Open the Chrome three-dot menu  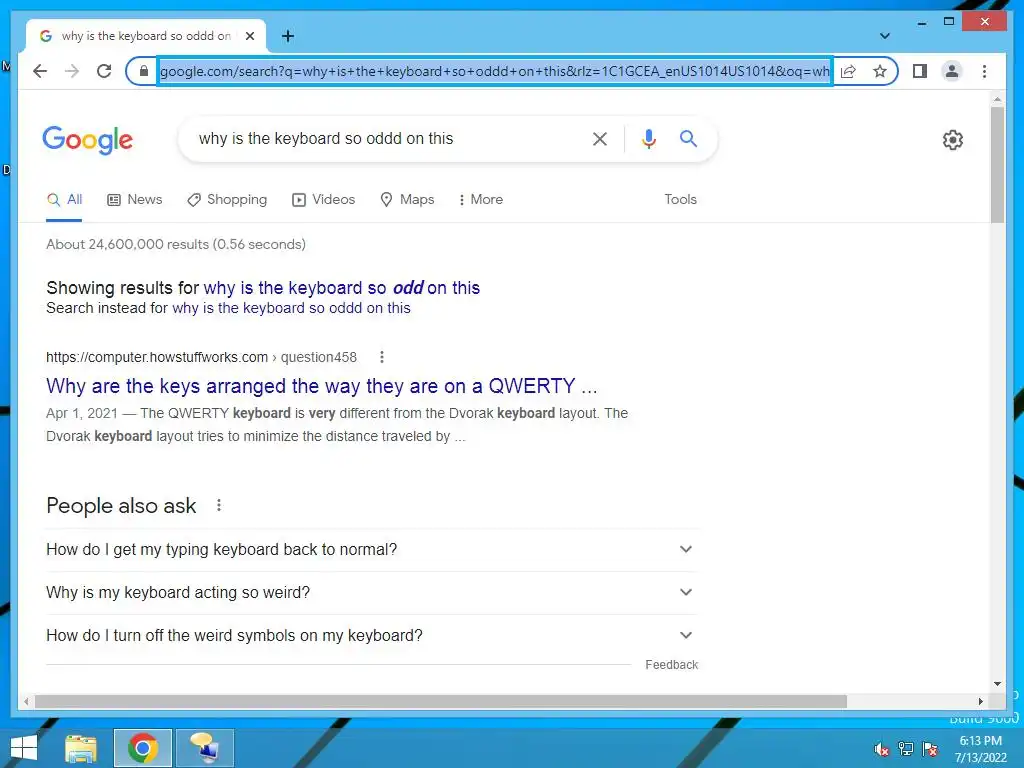984,71
